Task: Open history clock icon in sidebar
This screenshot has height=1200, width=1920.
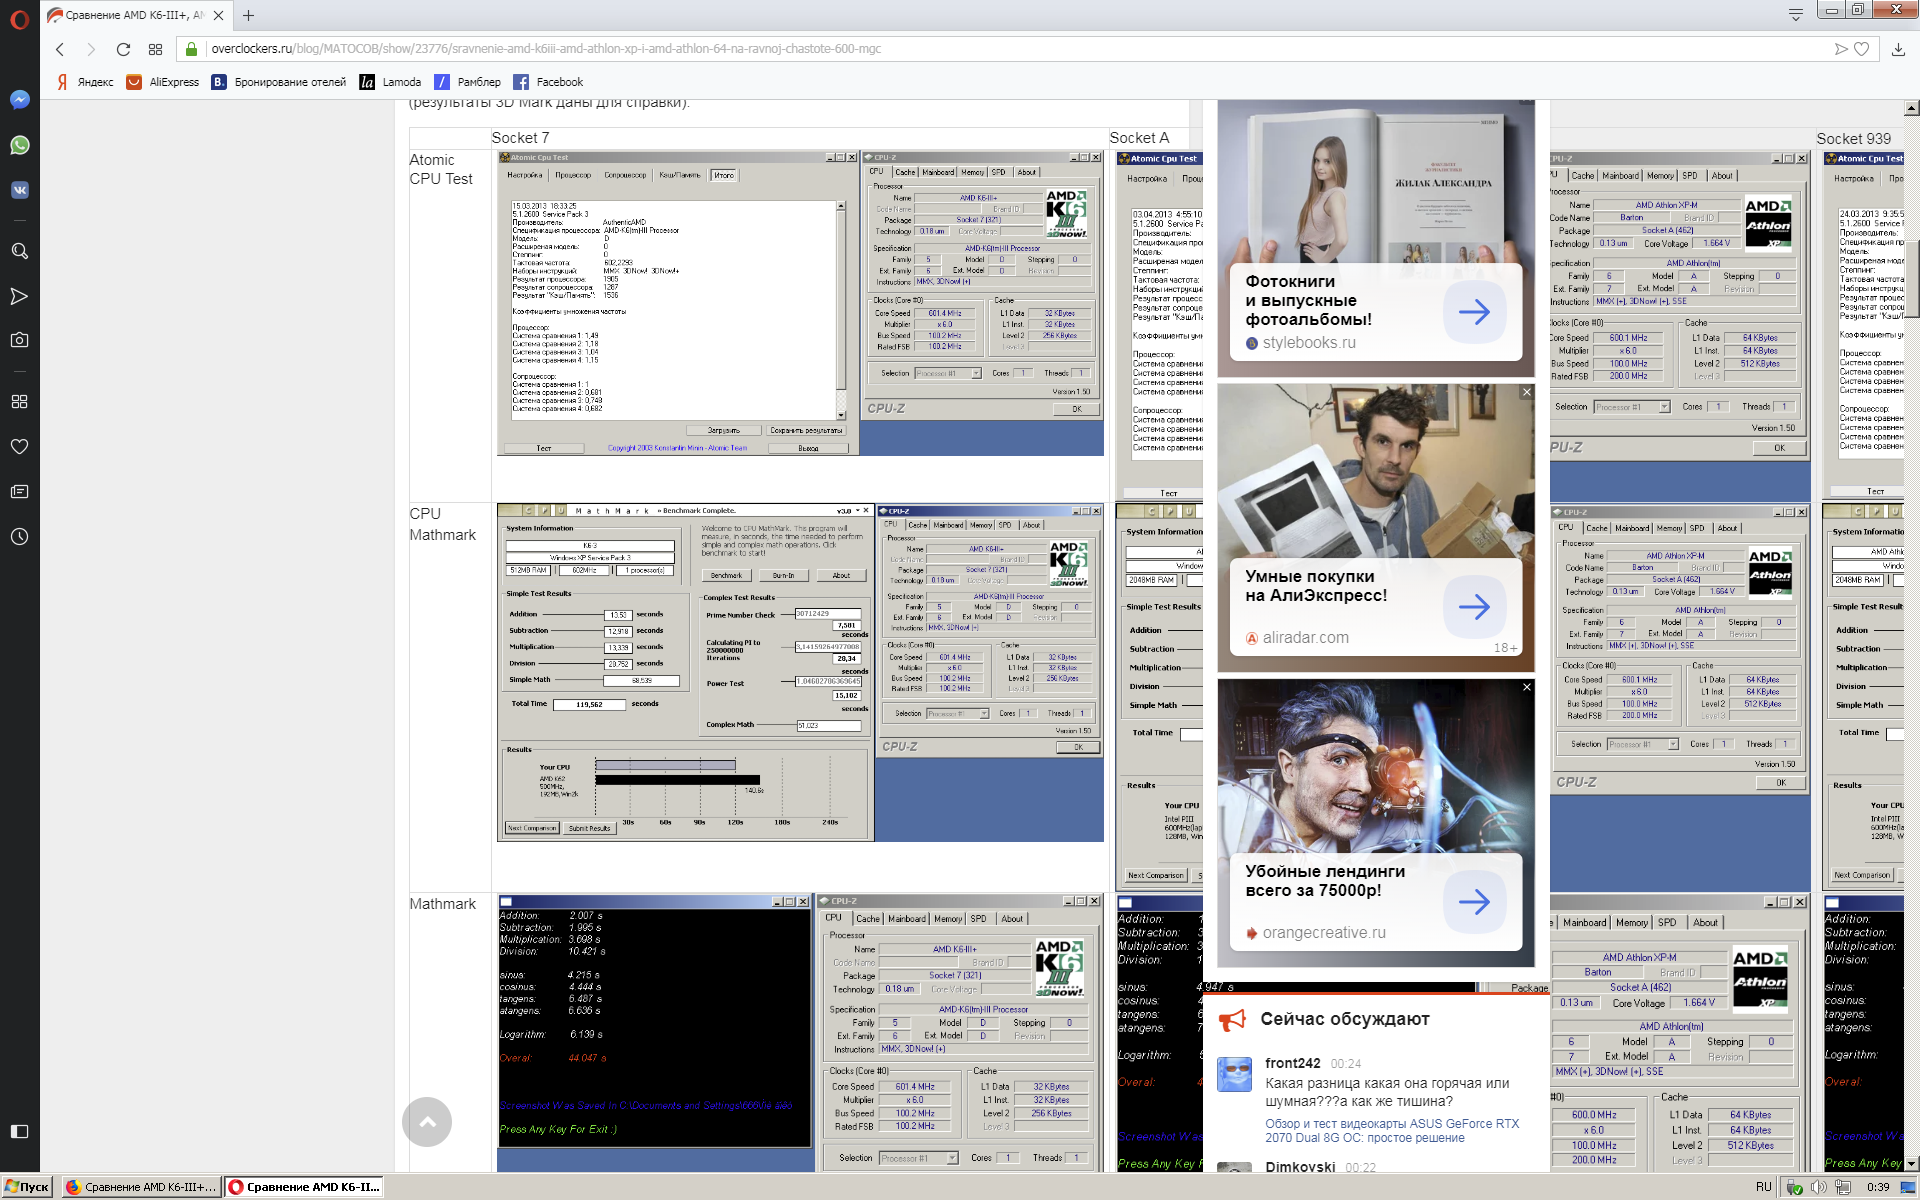Action: (x=19, y=536)
